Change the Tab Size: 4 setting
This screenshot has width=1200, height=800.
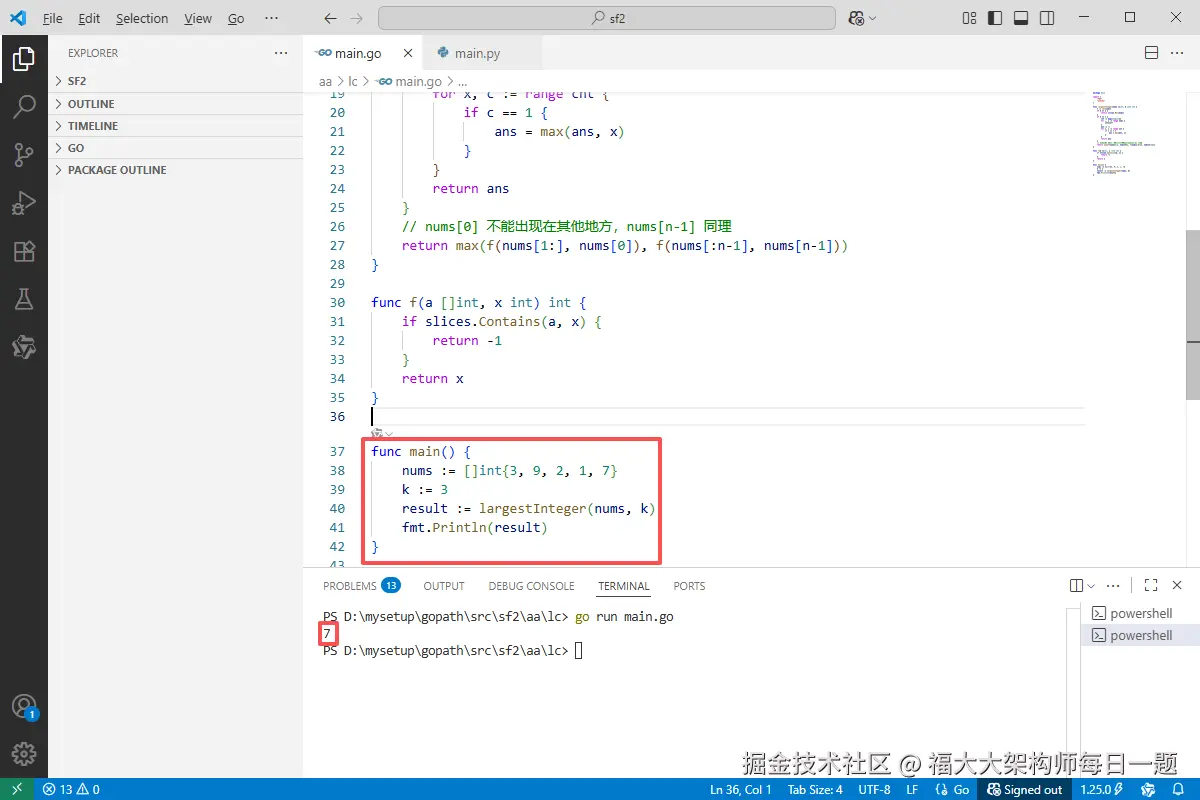click(x=815, y=789)
